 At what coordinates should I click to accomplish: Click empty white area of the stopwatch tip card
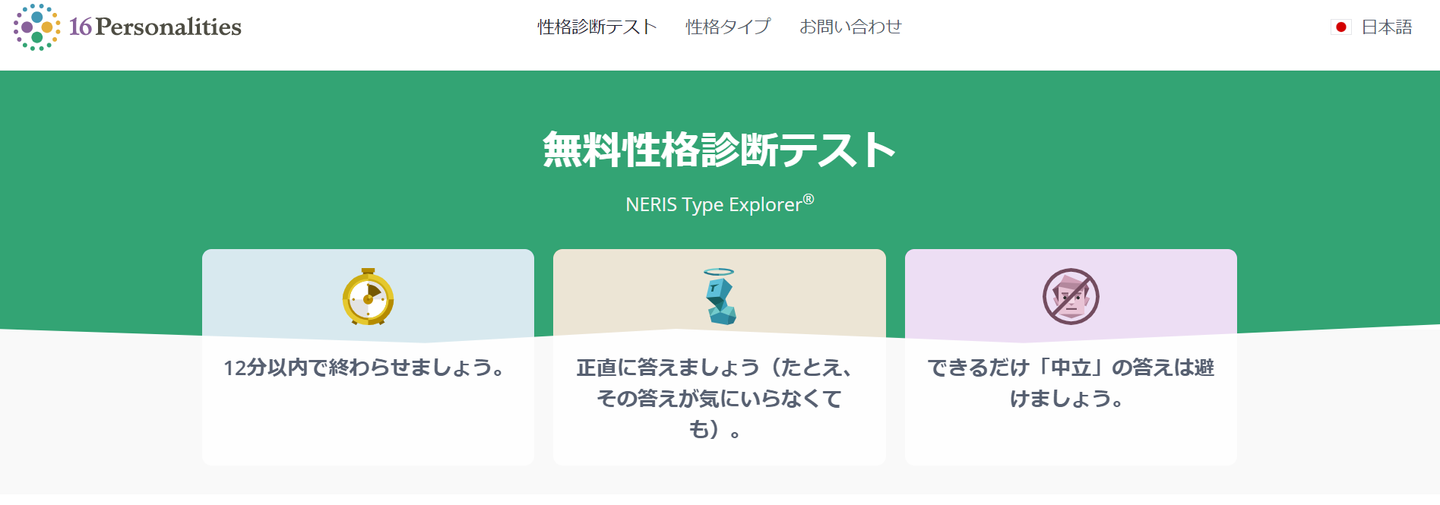point(368,430)
